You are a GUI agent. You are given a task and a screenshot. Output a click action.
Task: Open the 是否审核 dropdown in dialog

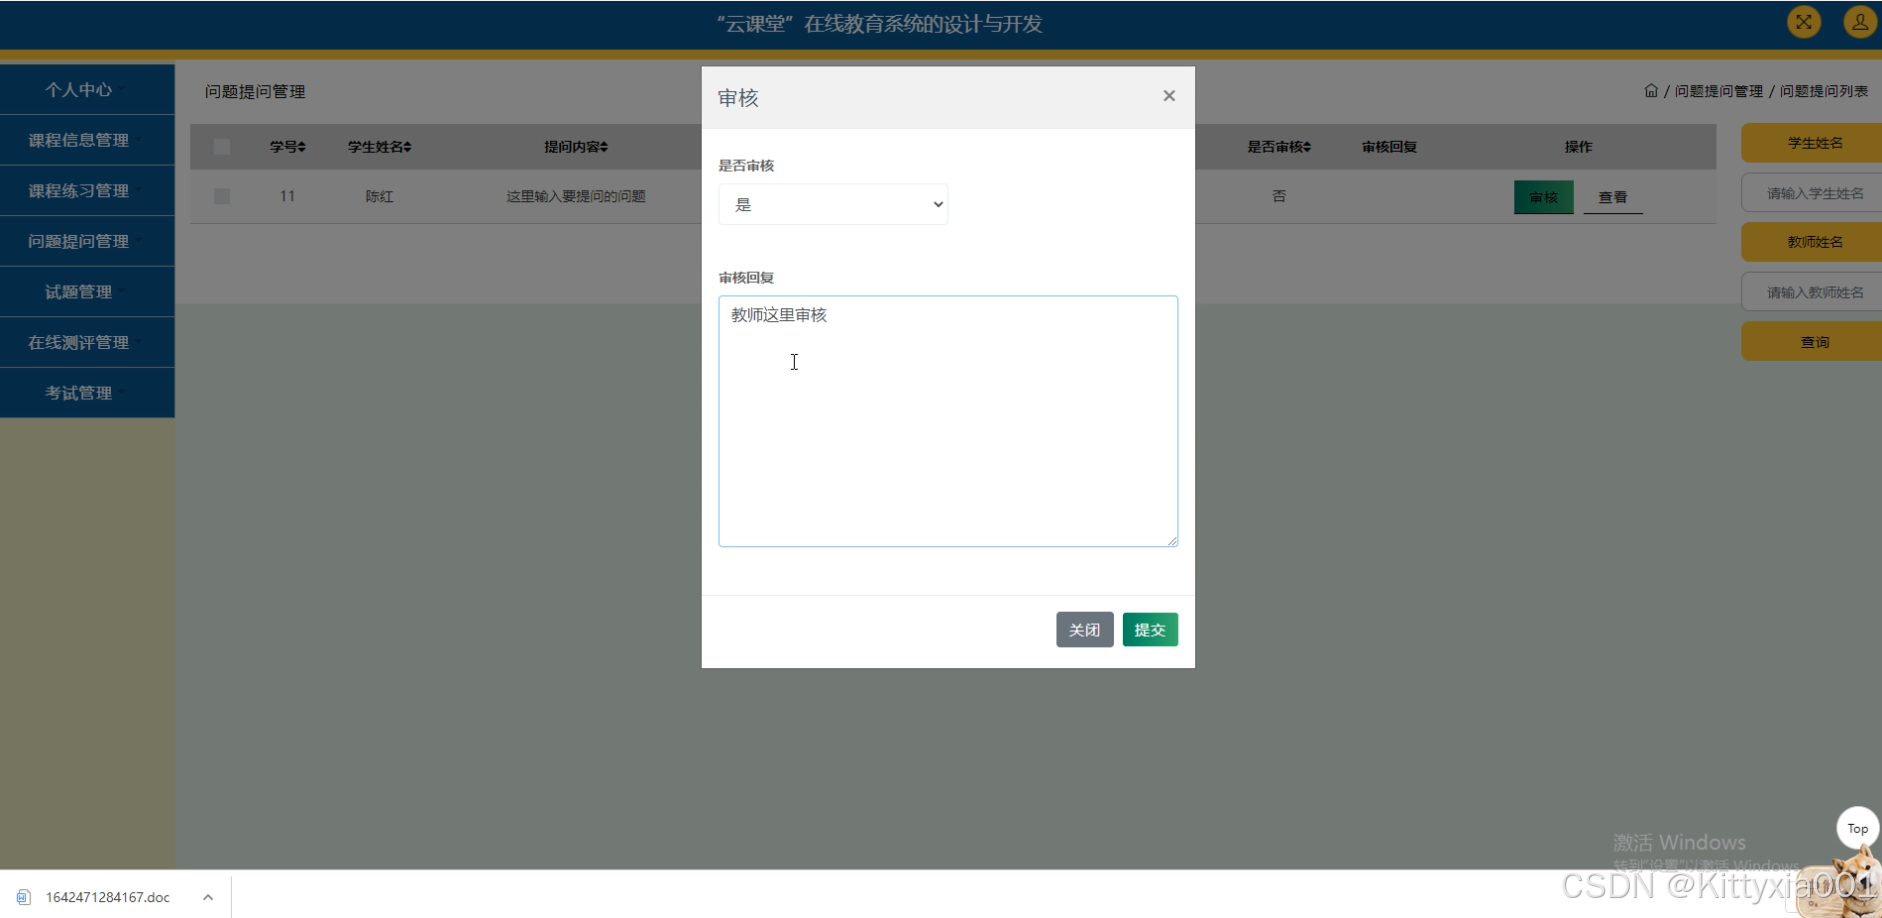[x=833, y=204]
